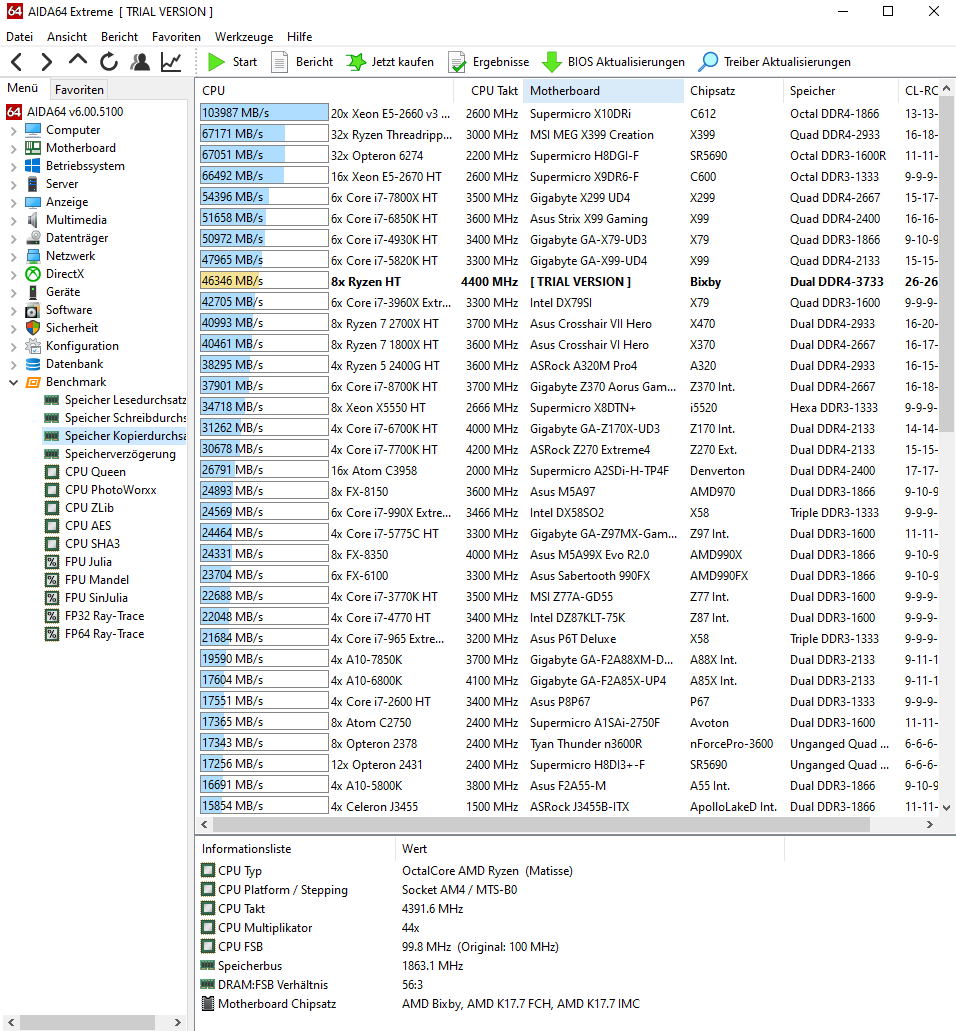Expand the Anzeige tree node
Viewport: 956px width, 1031px height.
click(x=13, y=203)
